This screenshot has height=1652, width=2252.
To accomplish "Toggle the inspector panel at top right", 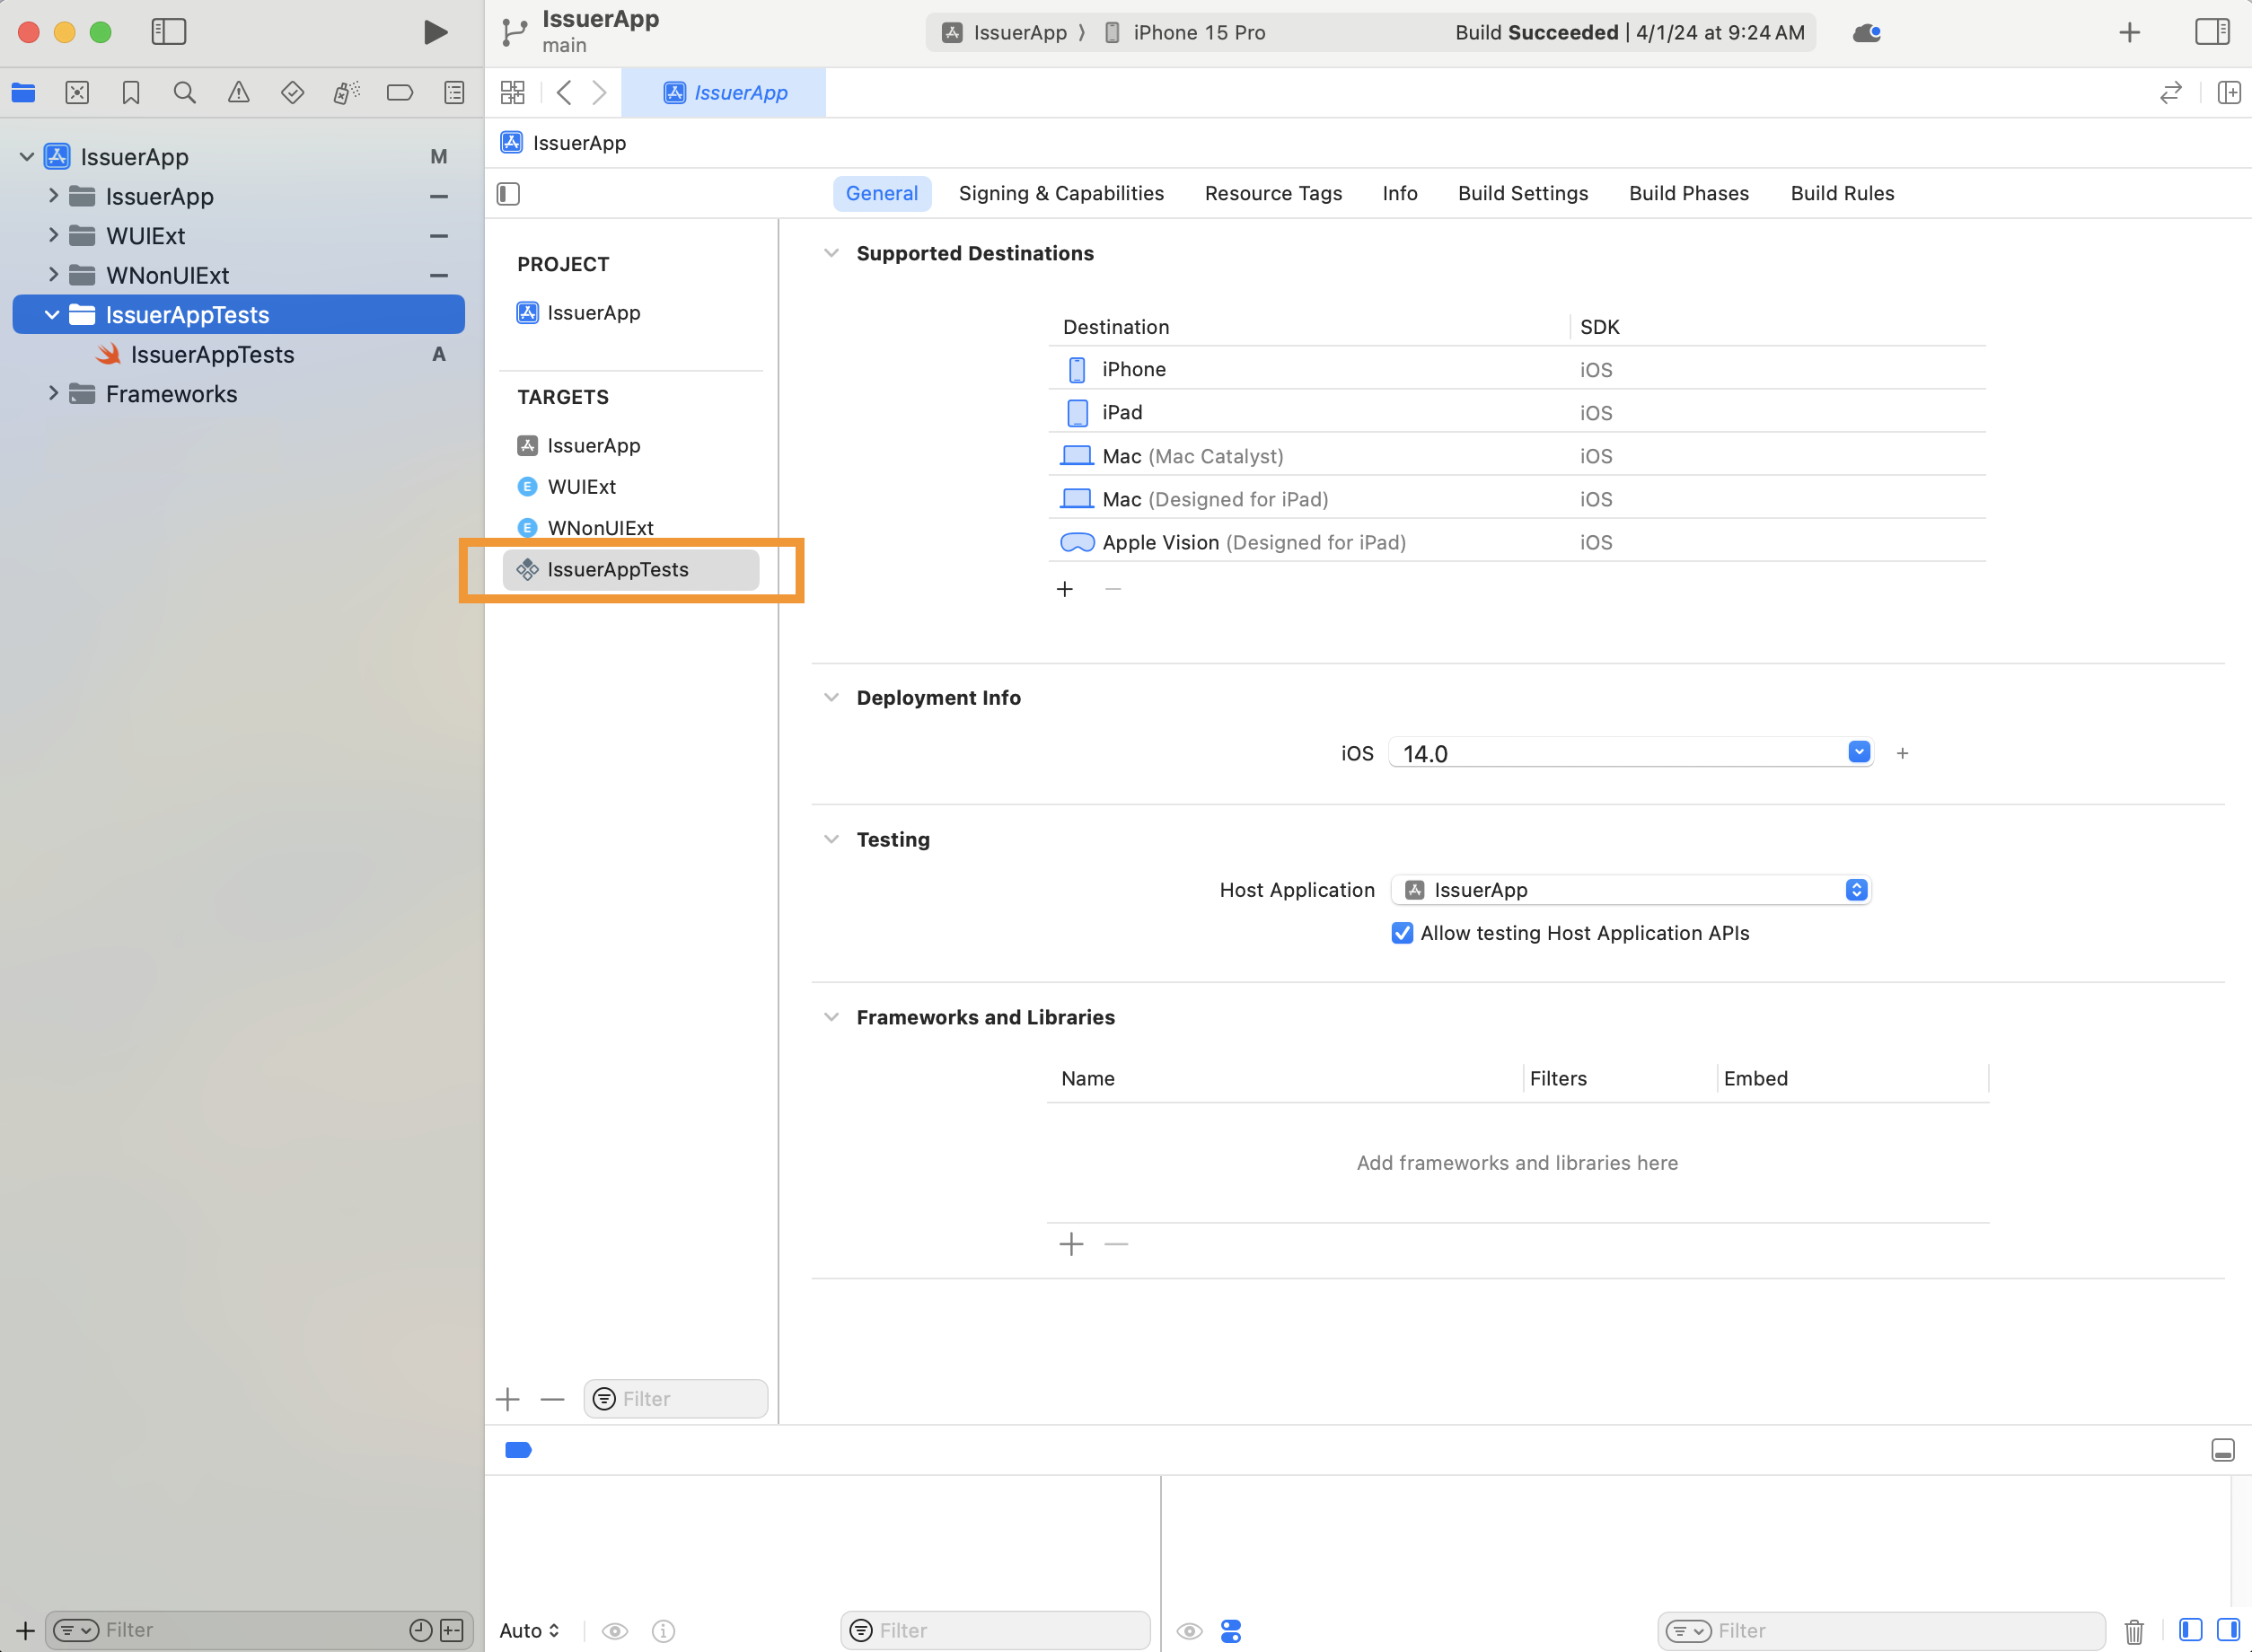I will click(x=2211, y=32).
